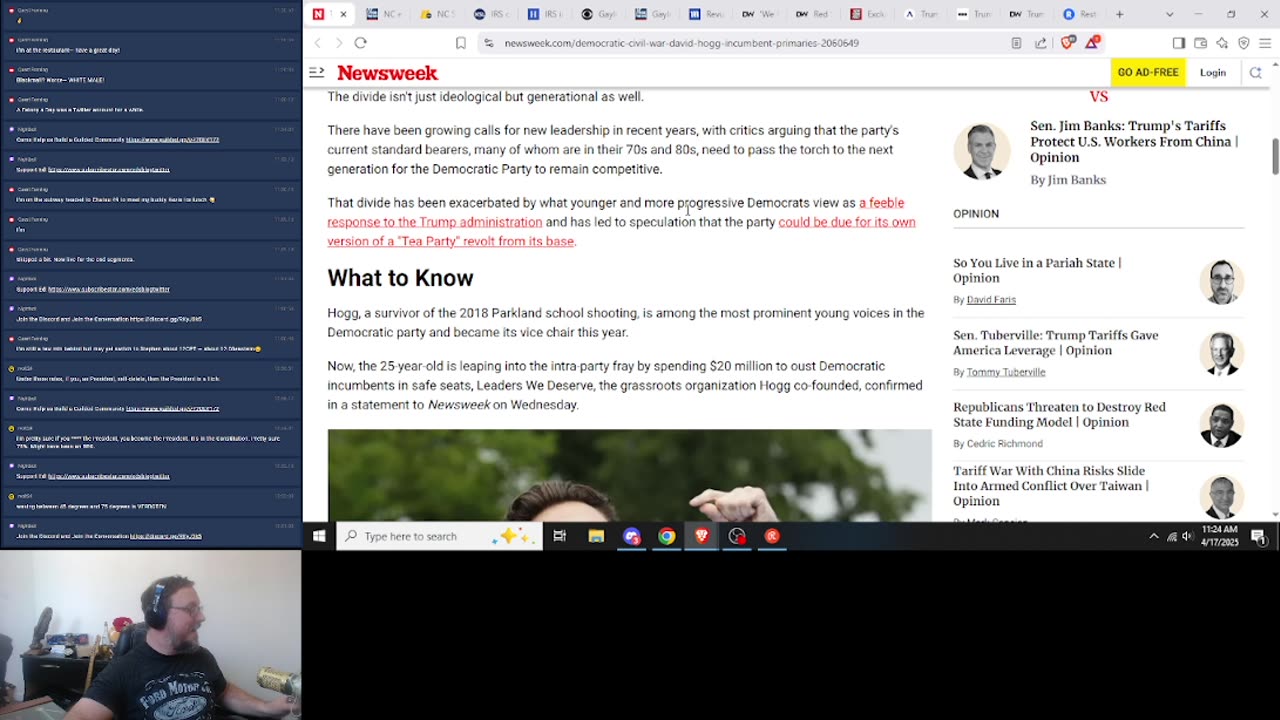Launch File Explorer from the taskbar
The width and height of the screenshot is (1280, 720).
(596, 536)
